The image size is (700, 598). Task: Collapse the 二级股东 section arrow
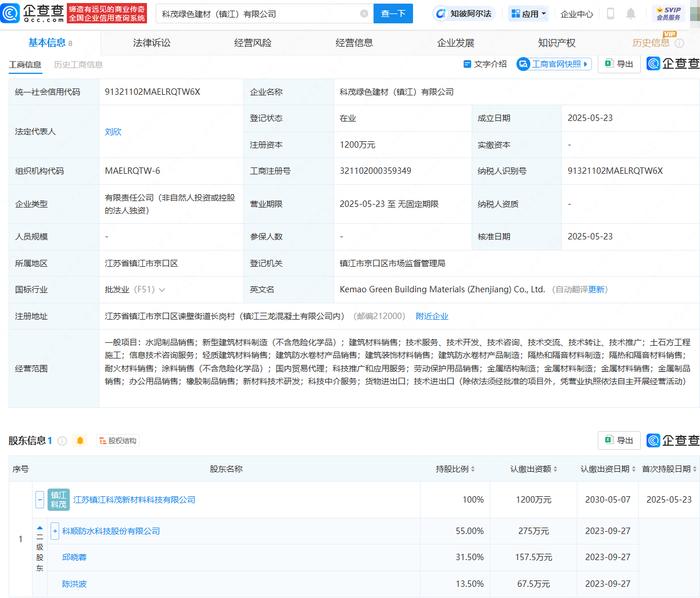coord(40,528)
